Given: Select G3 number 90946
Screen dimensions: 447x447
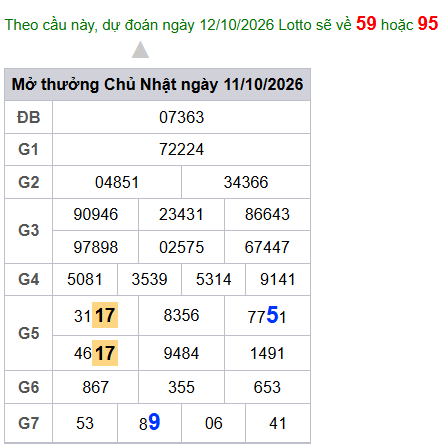Looking at the screenshot, I should click(96, 214).
